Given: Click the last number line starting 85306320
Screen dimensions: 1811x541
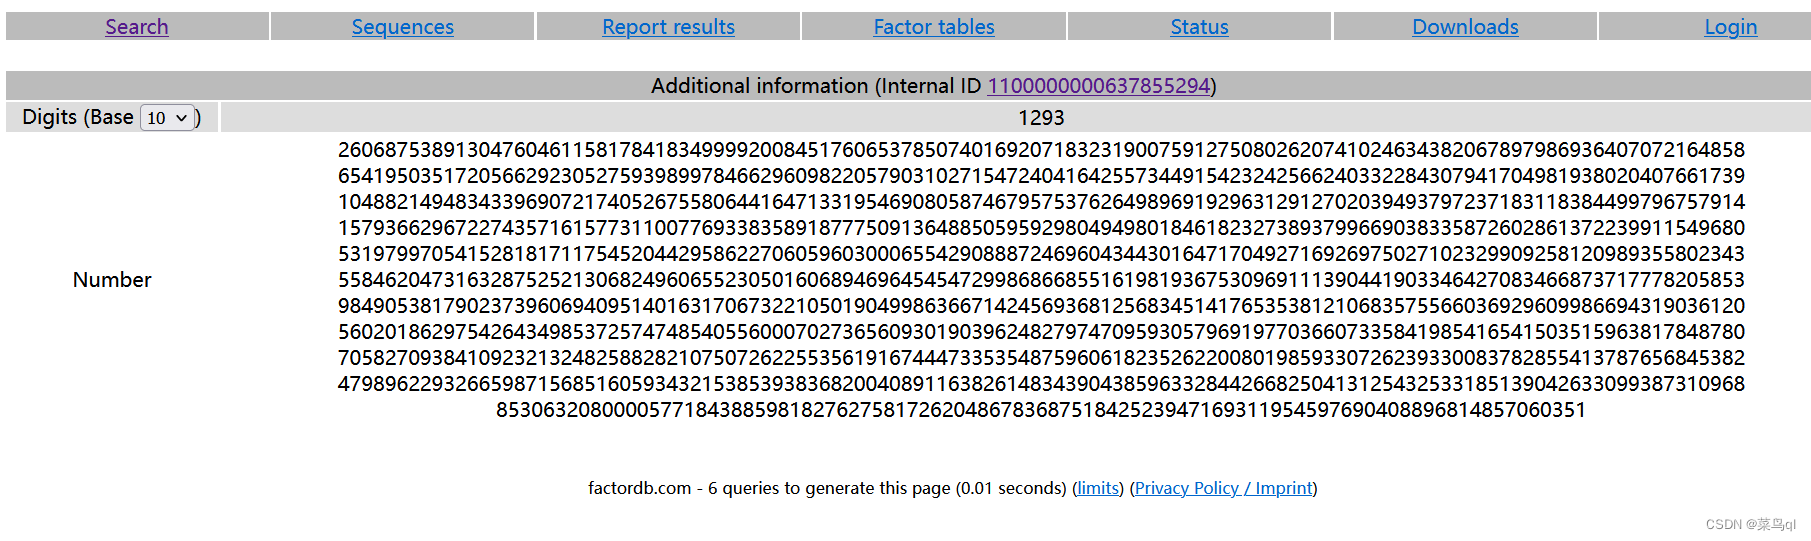Looking at the screenshot, I should [x=1041, y=410].
